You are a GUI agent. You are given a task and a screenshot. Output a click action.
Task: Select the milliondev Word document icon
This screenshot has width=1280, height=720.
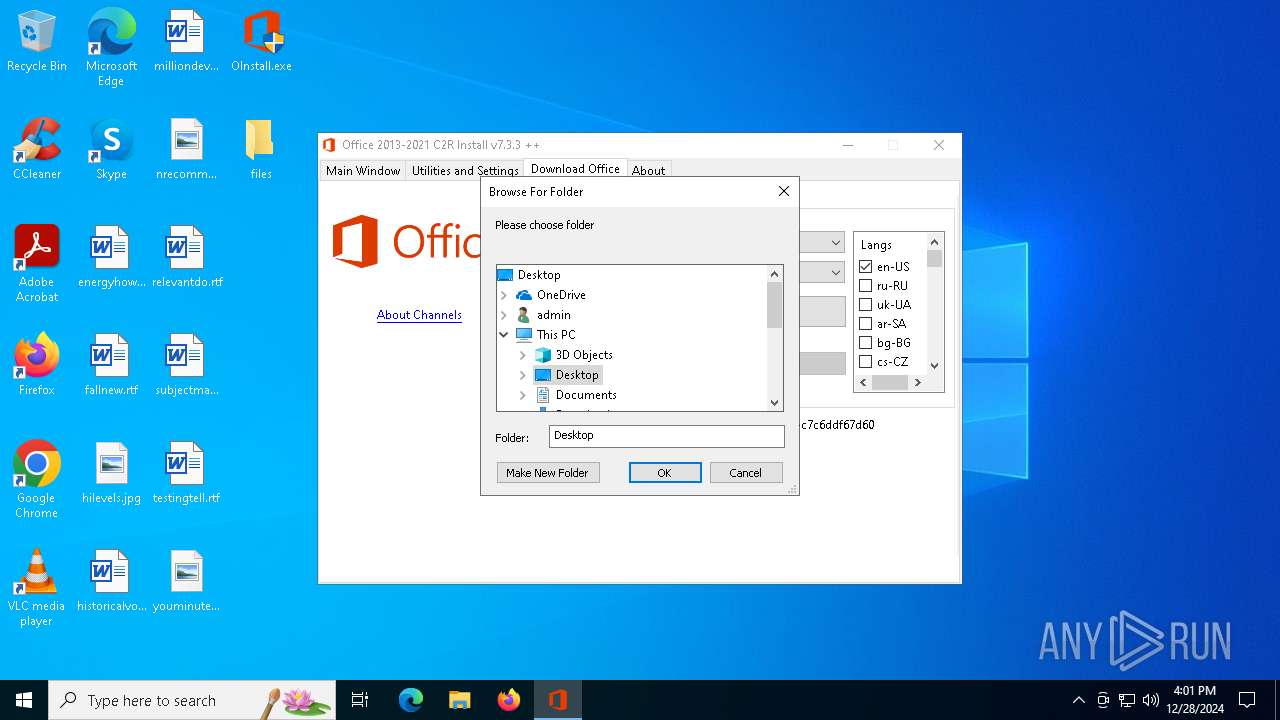point(185,42)
